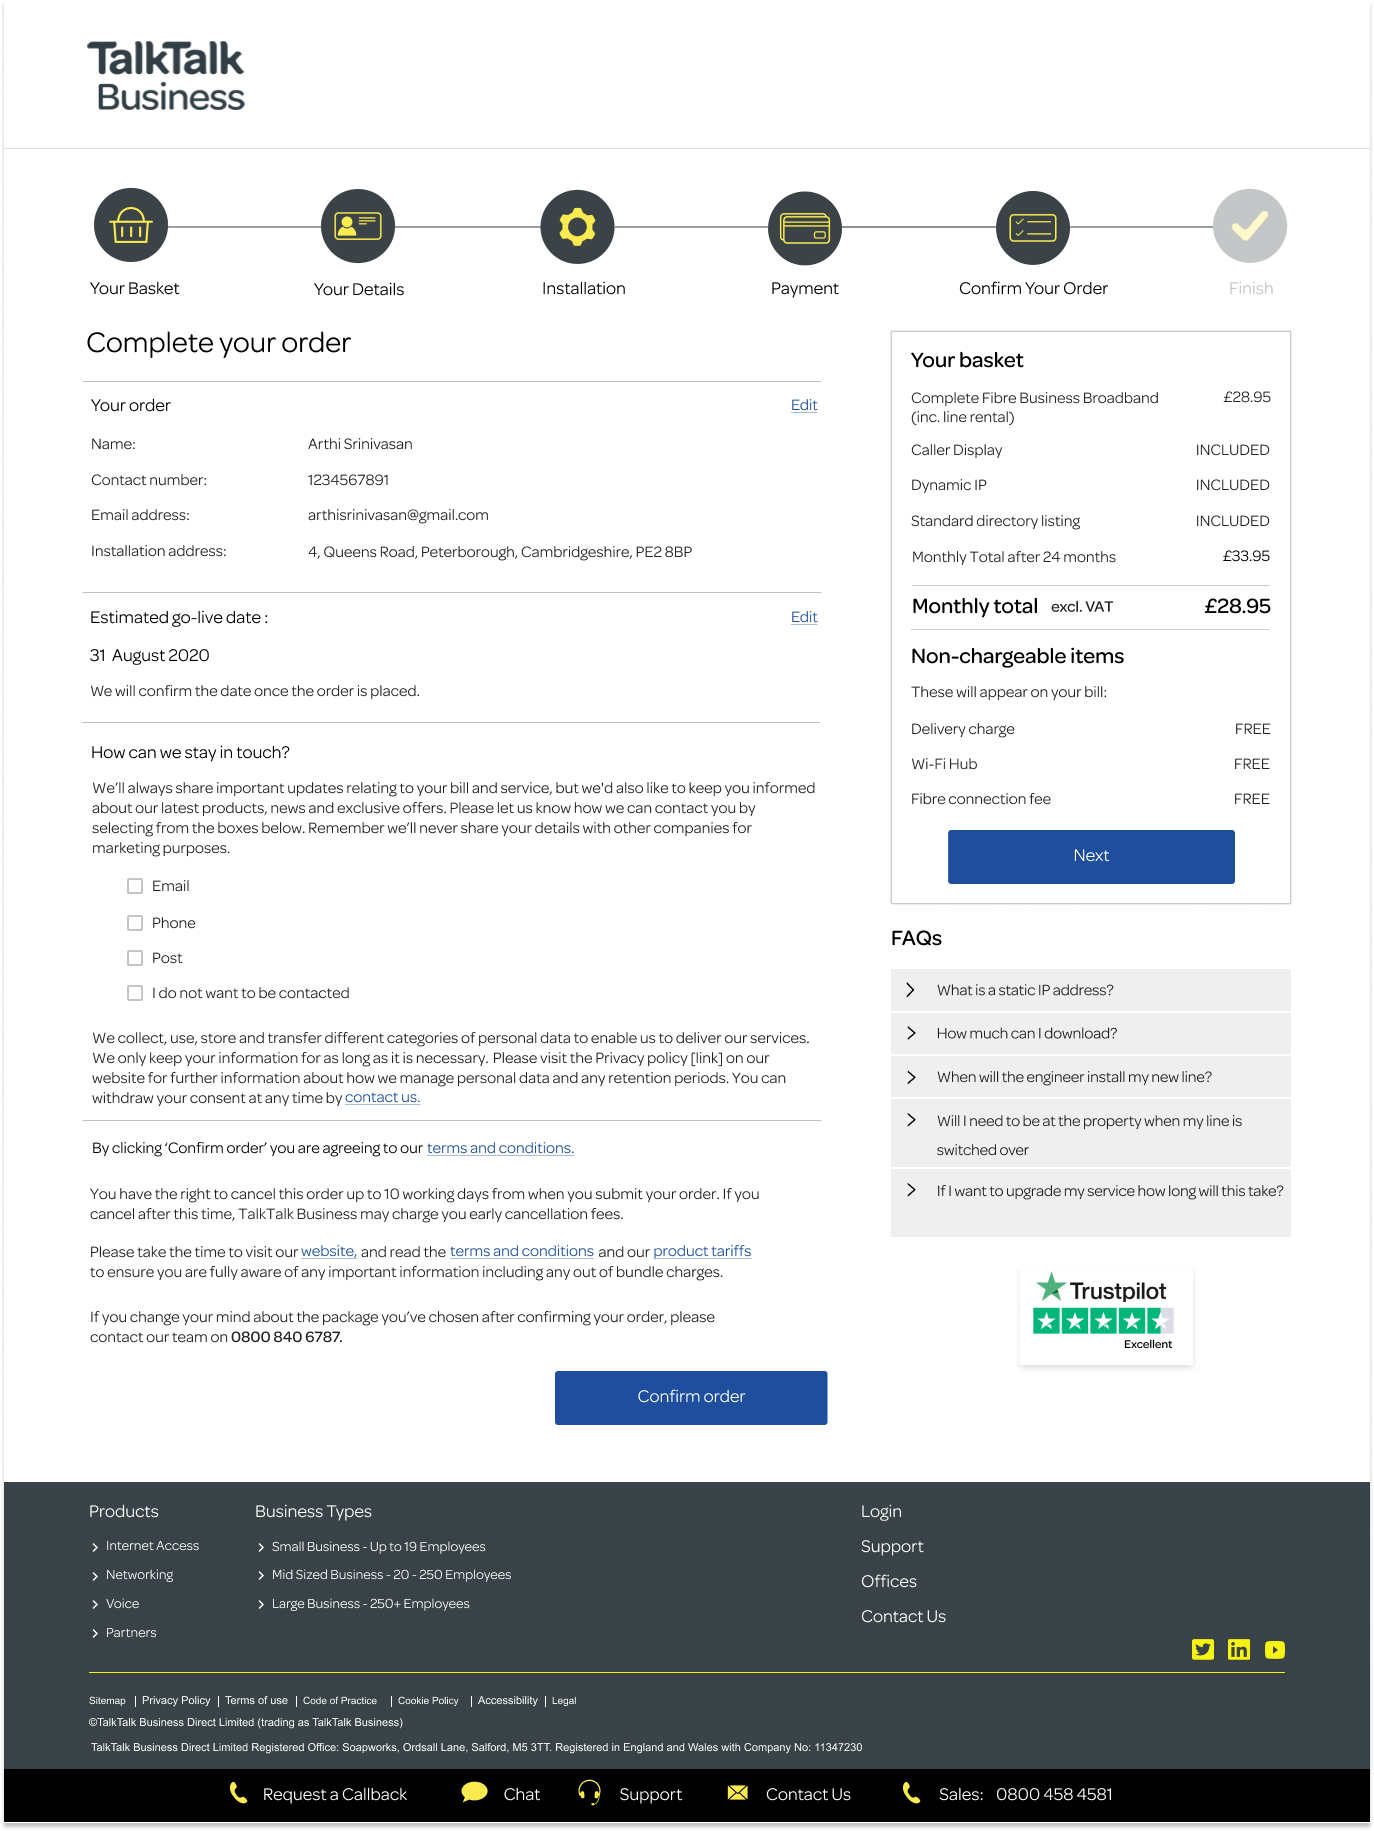Open the LinkedIn icon in footer
Screen dimensions: 1374x1831
(x=1238, y=1649)
